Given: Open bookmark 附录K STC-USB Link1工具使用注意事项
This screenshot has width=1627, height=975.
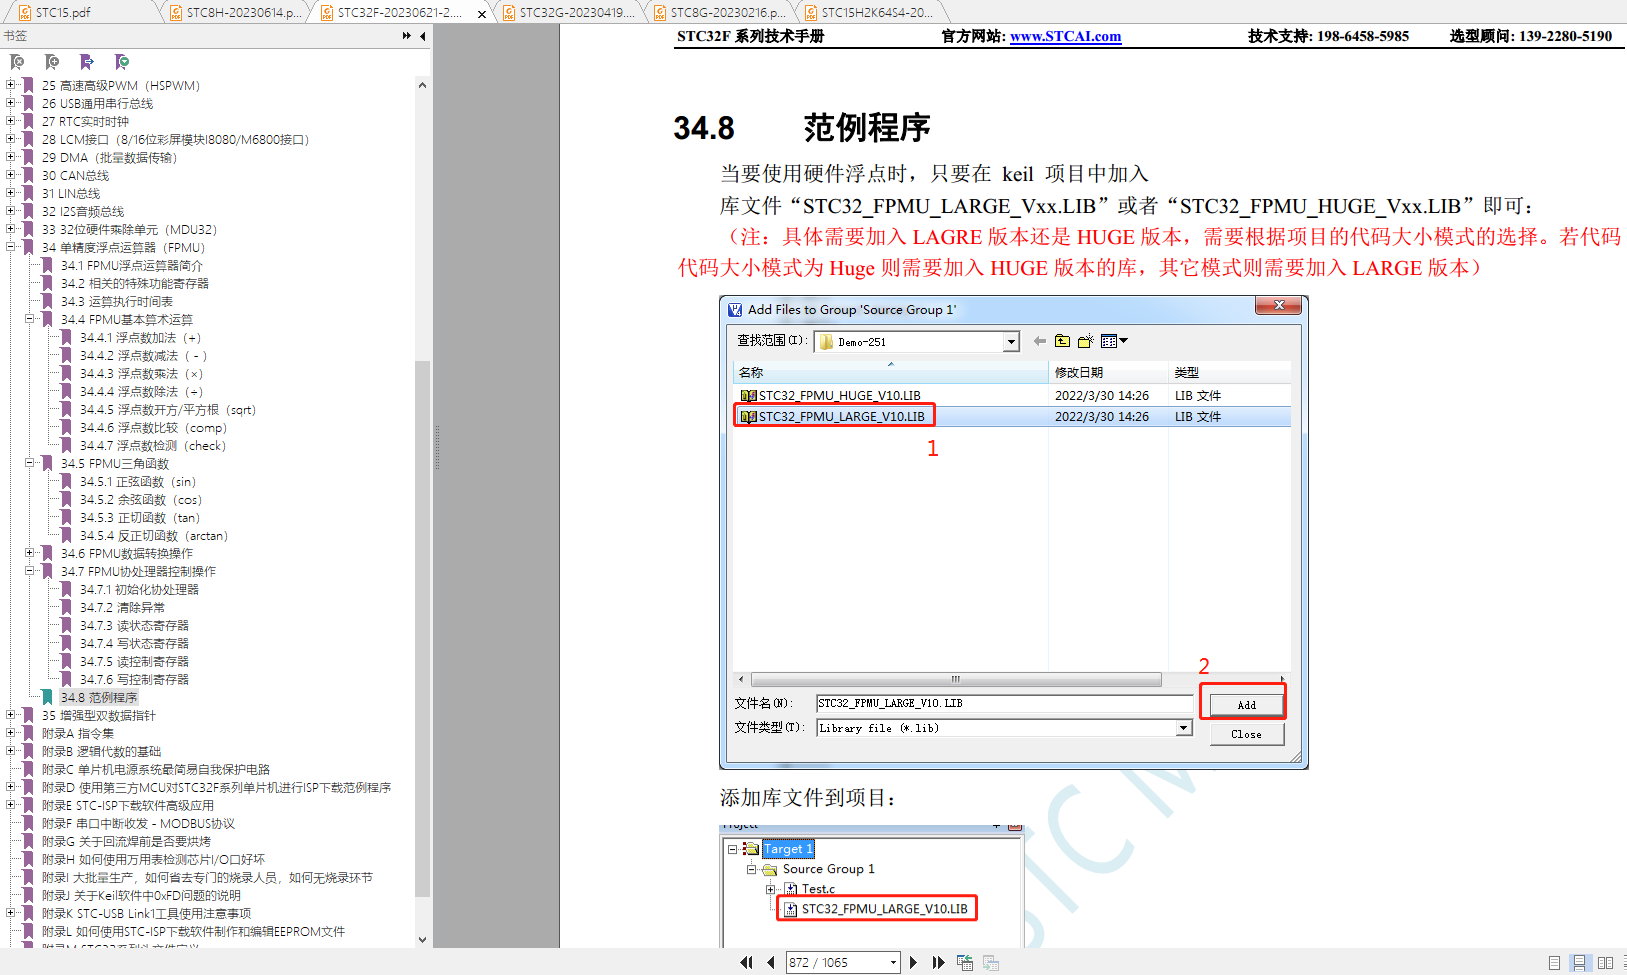Looking at the screenshot, I should pos(147,913).
